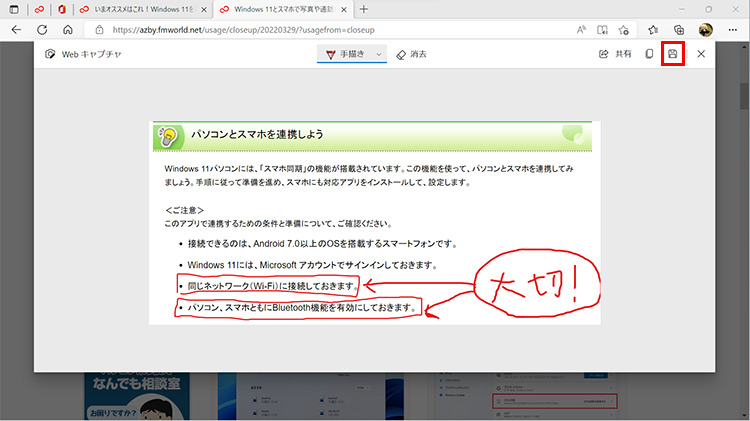The image size is (750, 421).
Task: Open the user profile avatar
Action: click(x=705, y=30)
